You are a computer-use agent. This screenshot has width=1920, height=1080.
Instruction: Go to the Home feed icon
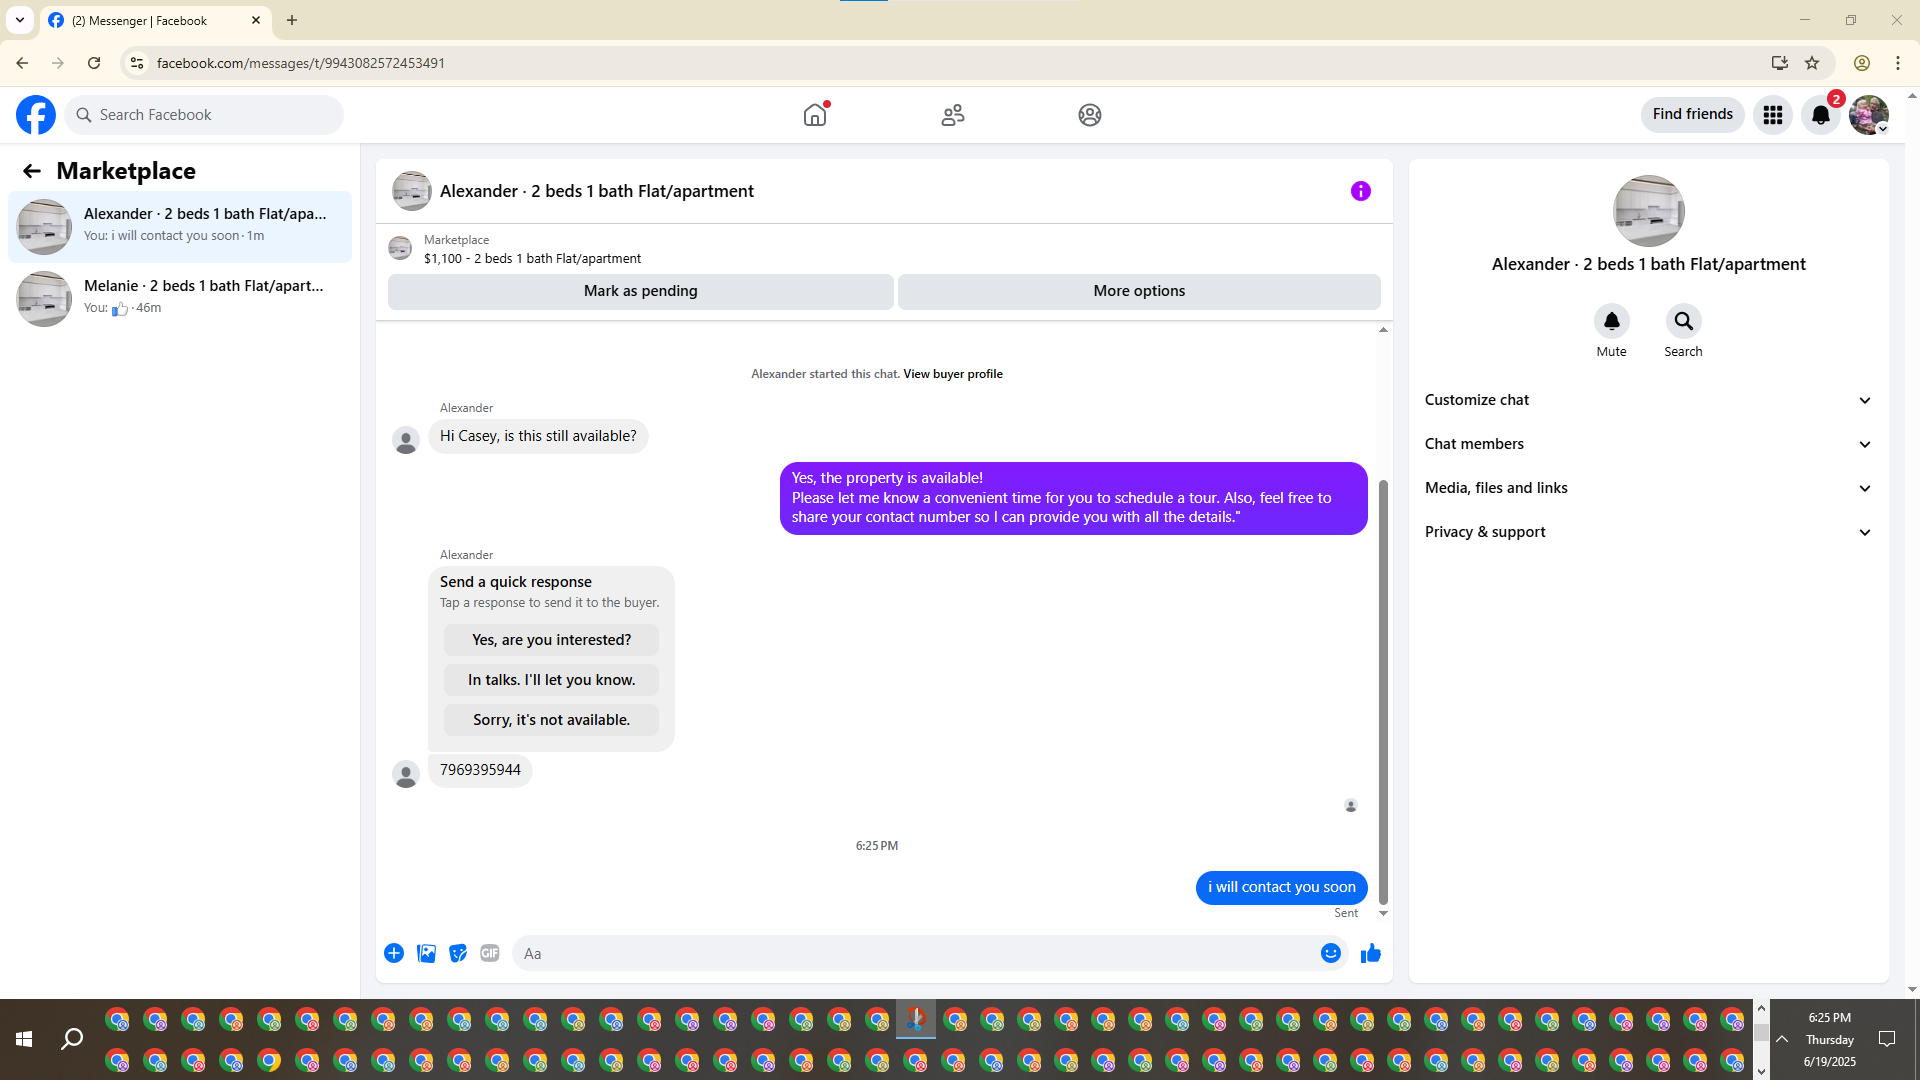(x=815, y=115)
